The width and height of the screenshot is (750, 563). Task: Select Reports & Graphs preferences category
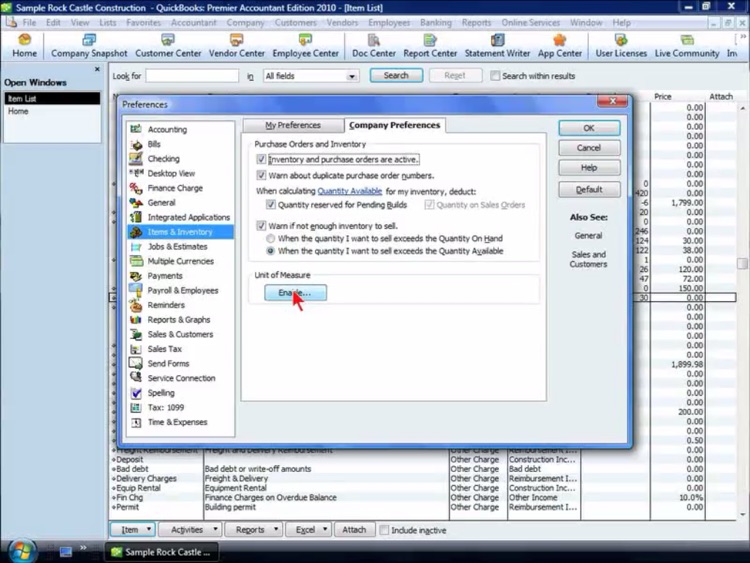click(x=181, y=320)
